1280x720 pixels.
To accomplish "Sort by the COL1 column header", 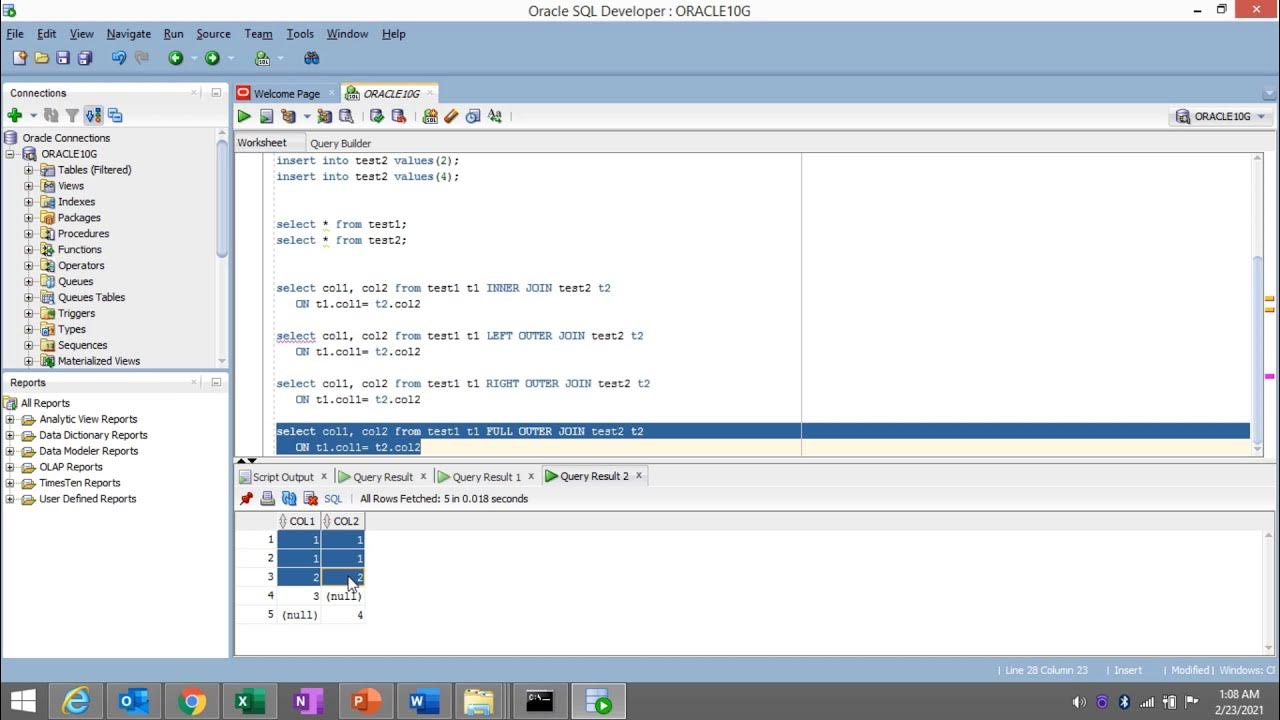I will tap(299, 521).
